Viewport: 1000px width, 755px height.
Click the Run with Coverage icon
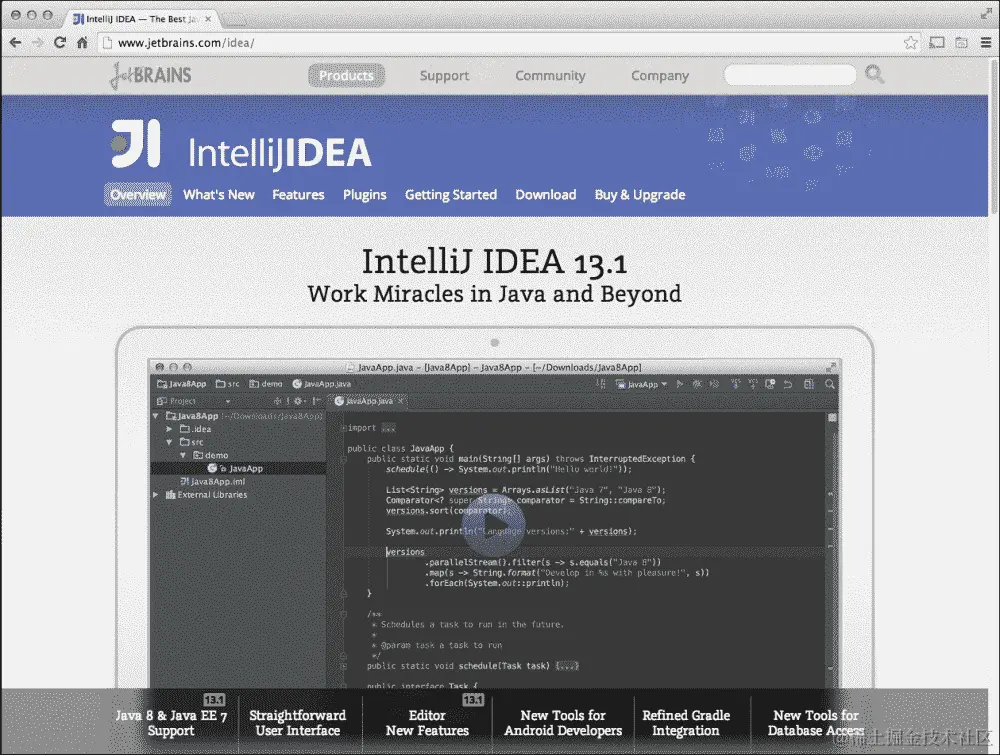tap(712, 384)
